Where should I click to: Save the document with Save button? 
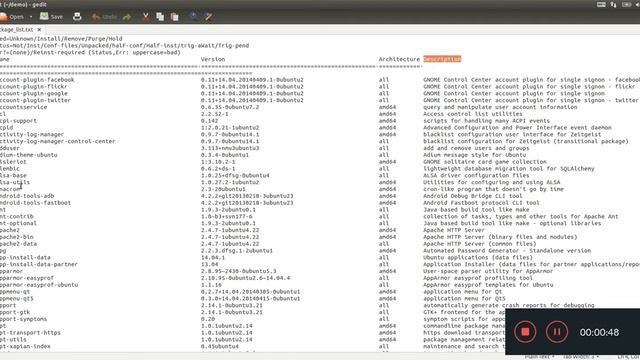pos(51,17)
